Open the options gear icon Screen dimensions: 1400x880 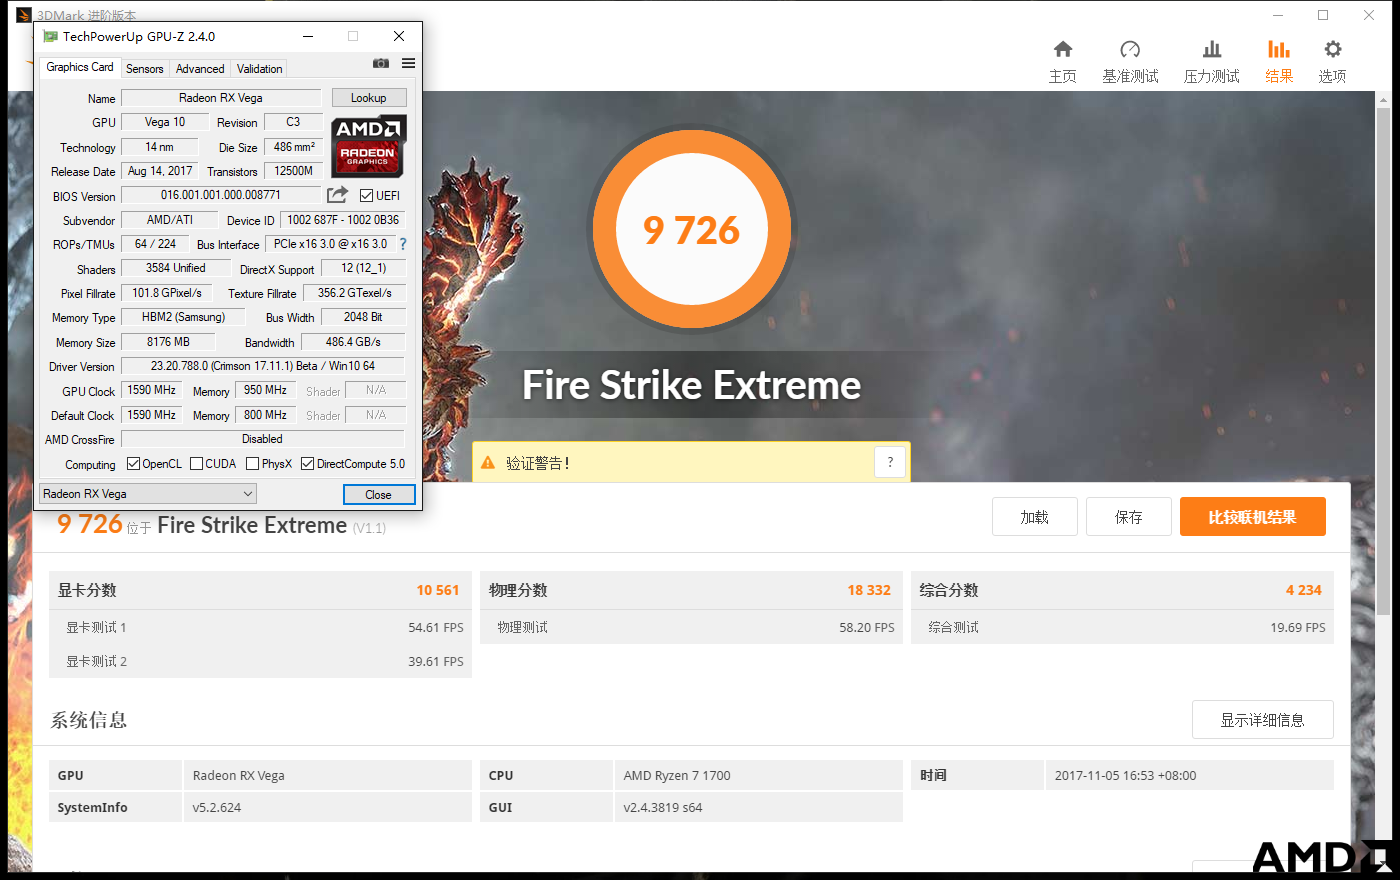1332,49
